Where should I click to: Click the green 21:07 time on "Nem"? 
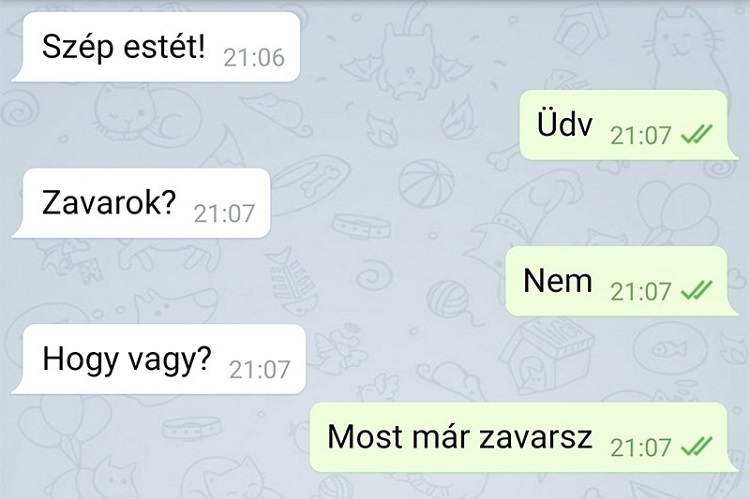(x=641, y=291)
